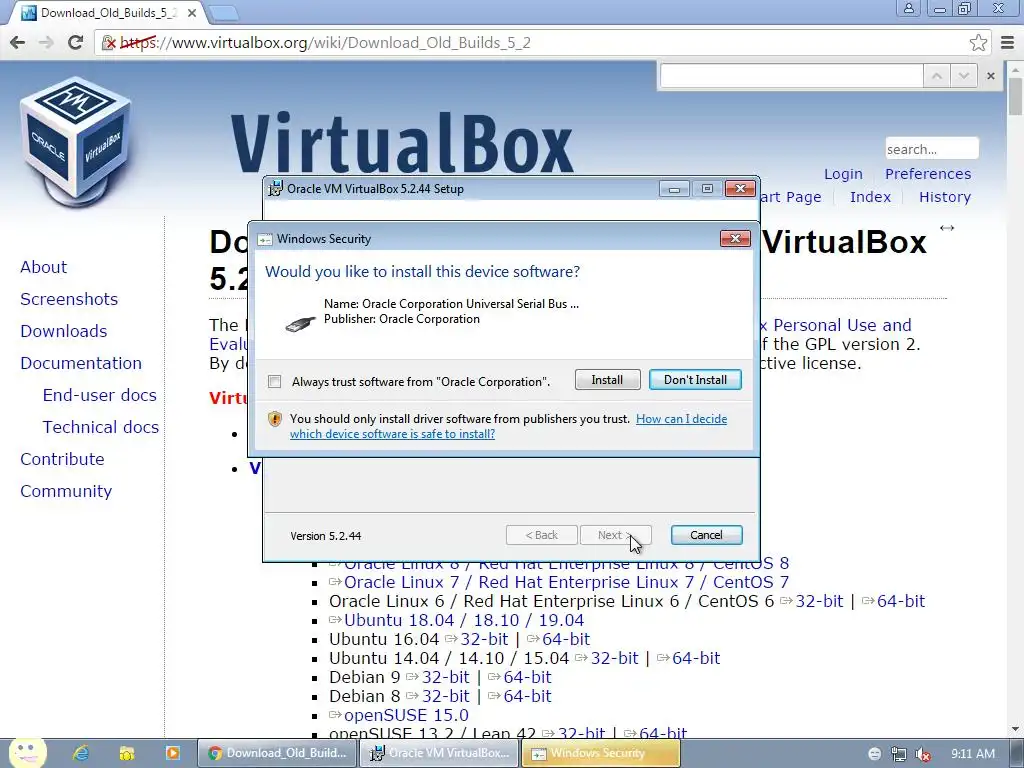Click the VirtualBox site search box
Viewport: 1024px width, 768px height.
pos(931,149)
